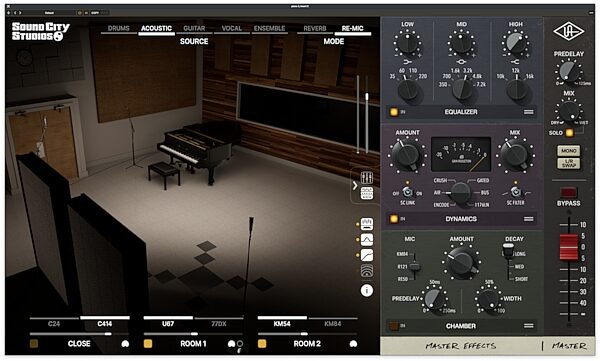Toggle the SOLO button
The height and width of the screenshot is (361, 600).
569,132
